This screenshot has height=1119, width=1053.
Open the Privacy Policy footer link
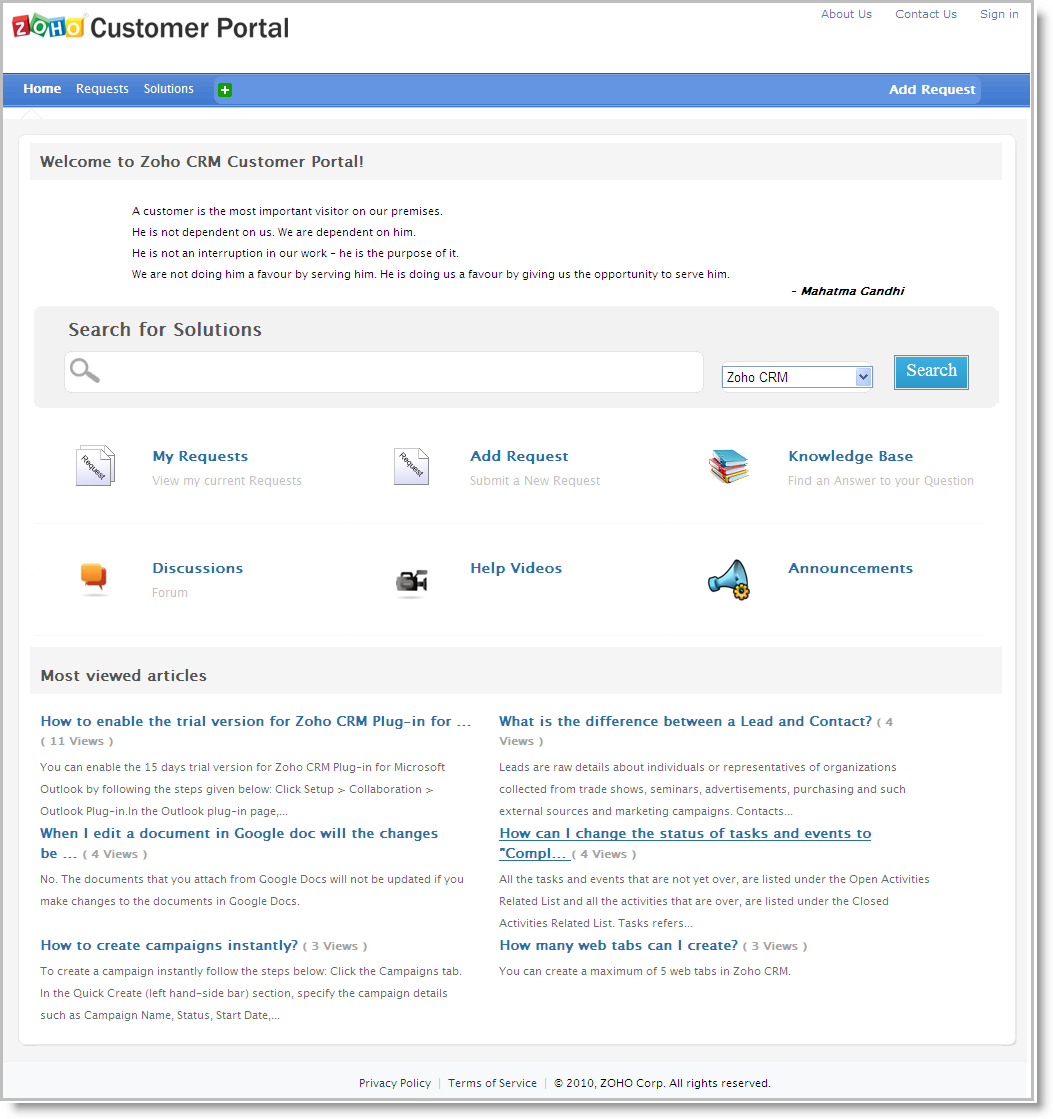tap(395, 1083)
